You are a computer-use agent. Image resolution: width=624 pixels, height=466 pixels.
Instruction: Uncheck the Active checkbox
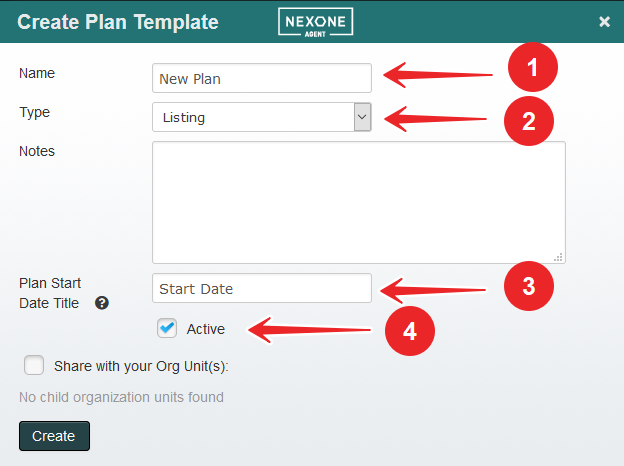(x=167, y=328)
